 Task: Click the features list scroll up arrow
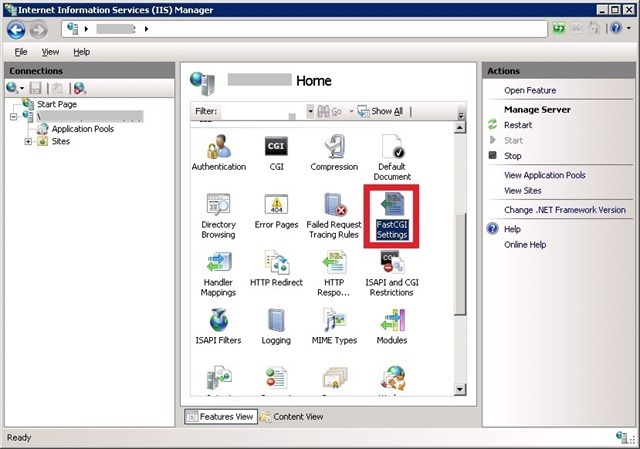click(460, 128)
